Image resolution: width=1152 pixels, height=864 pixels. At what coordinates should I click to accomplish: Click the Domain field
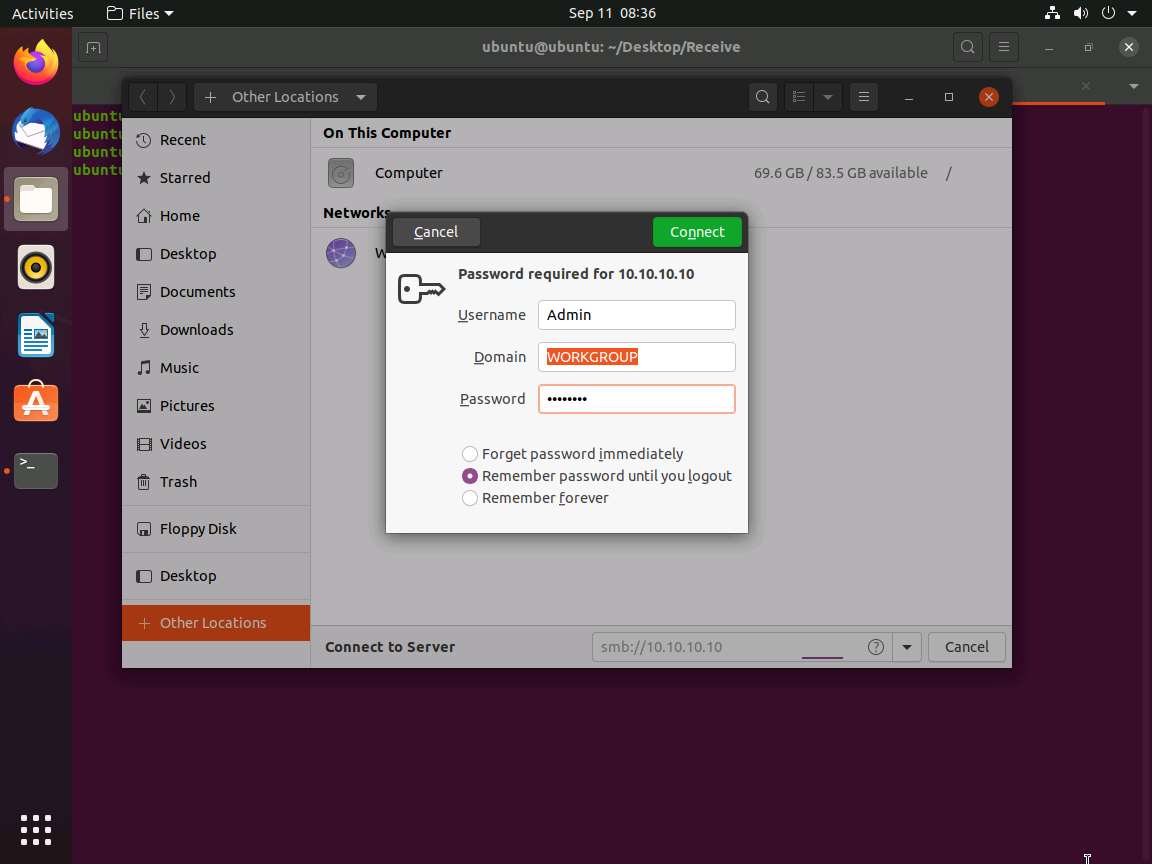click(x=636, y=357)
